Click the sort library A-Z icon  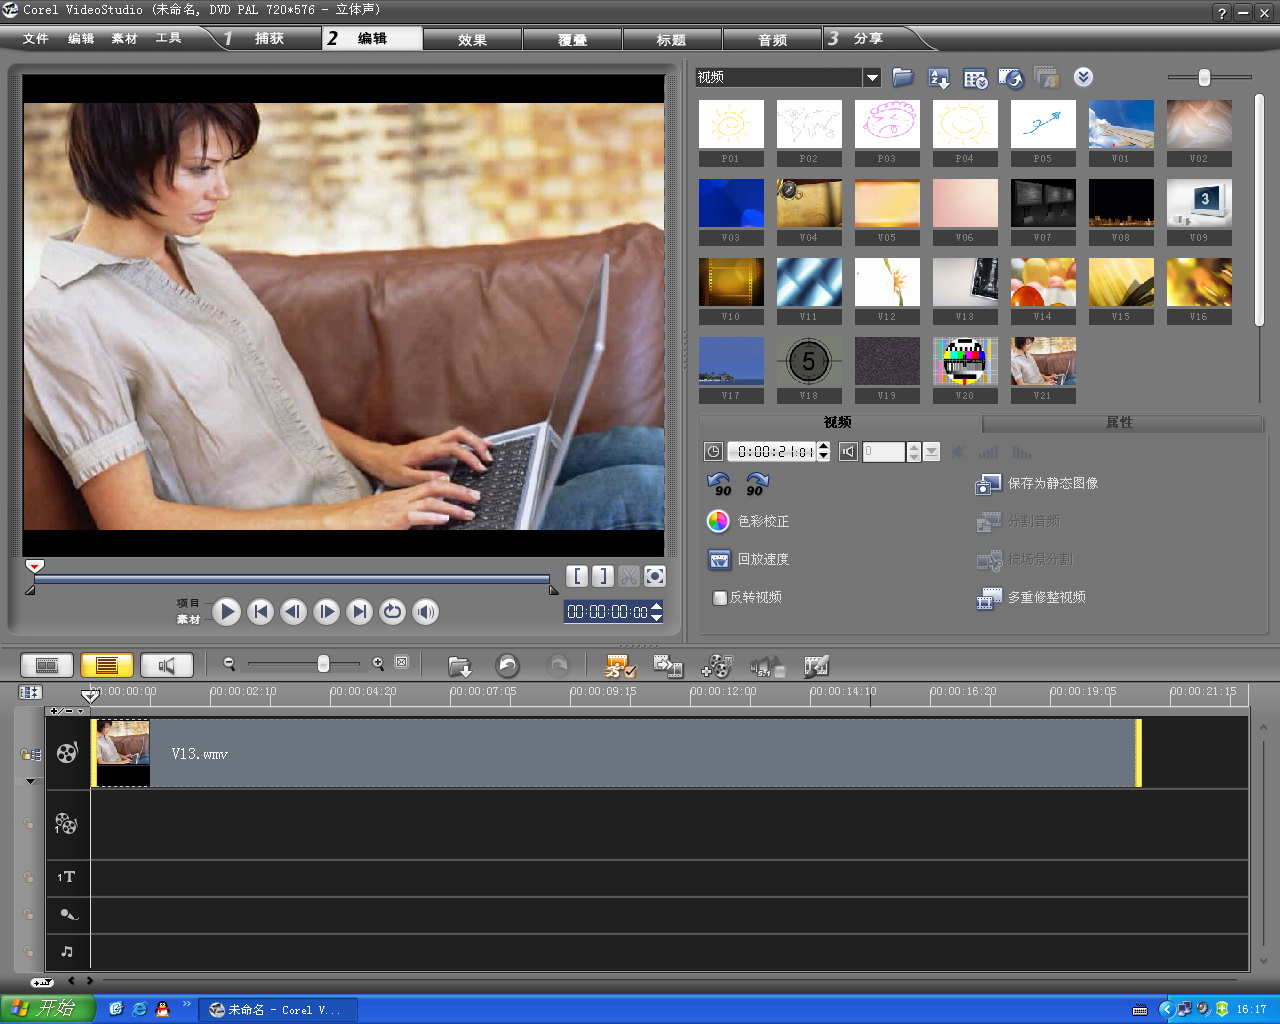click(x=939, y=78)
